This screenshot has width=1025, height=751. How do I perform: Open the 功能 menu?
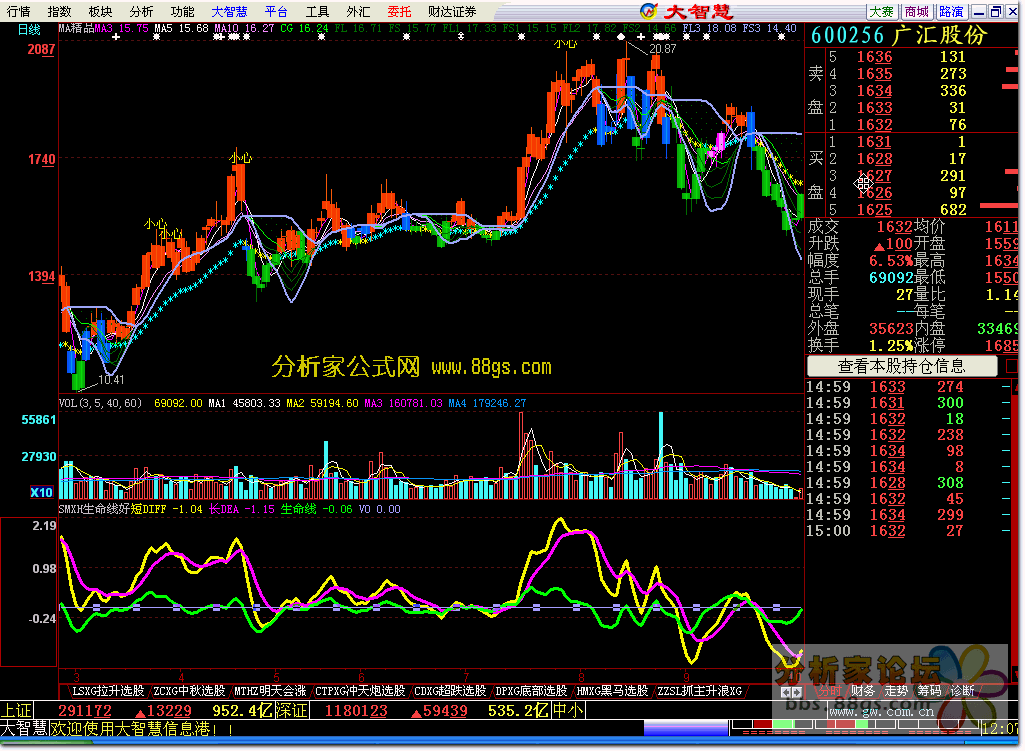(x=182, y=11)
